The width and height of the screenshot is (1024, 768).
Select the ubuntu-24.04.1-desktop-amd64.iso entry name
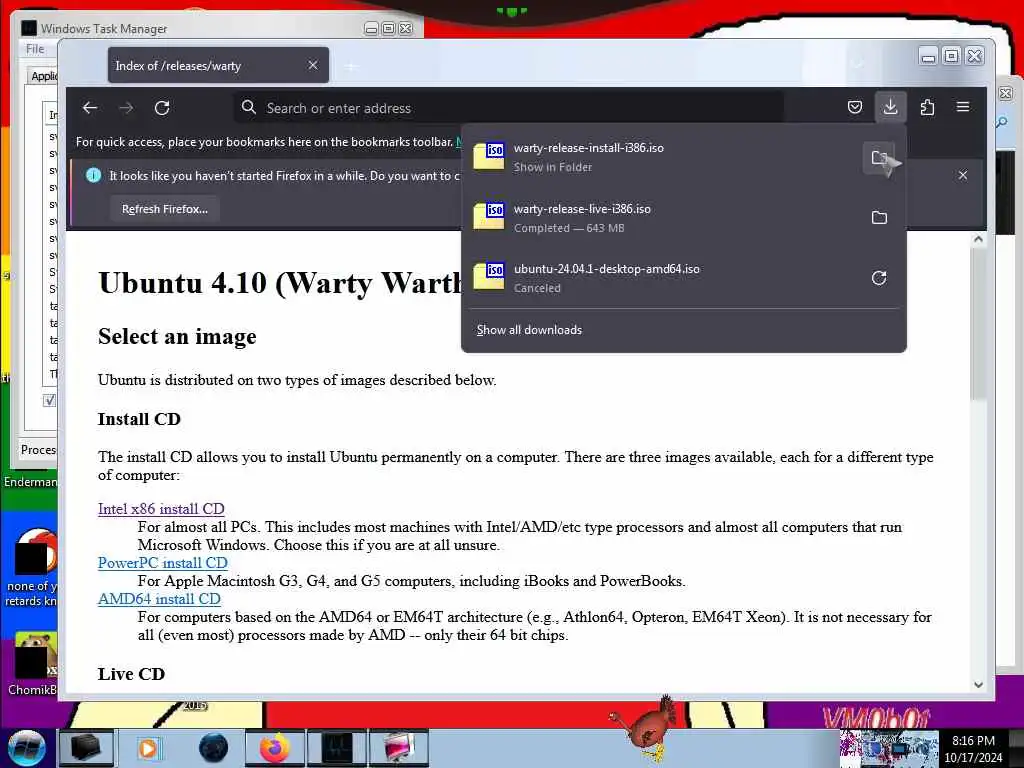[607, 269]
